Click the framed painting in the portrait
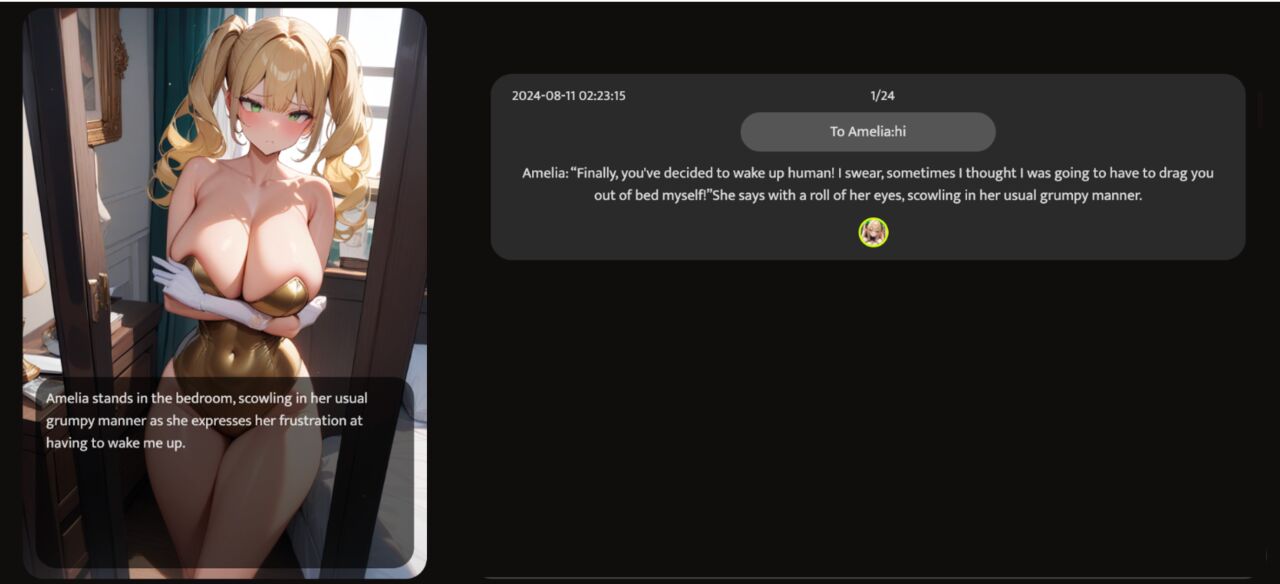 click(x=101, y=75)
